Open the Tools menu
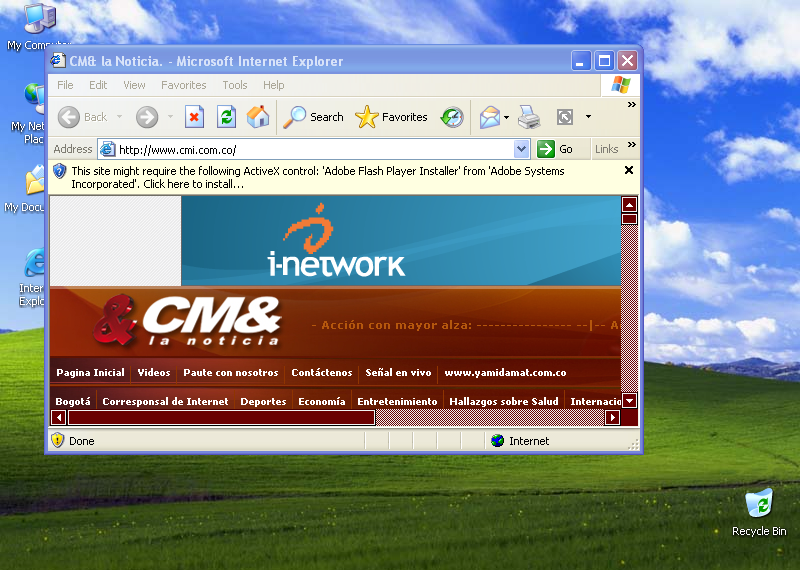 tap(235, 85)
